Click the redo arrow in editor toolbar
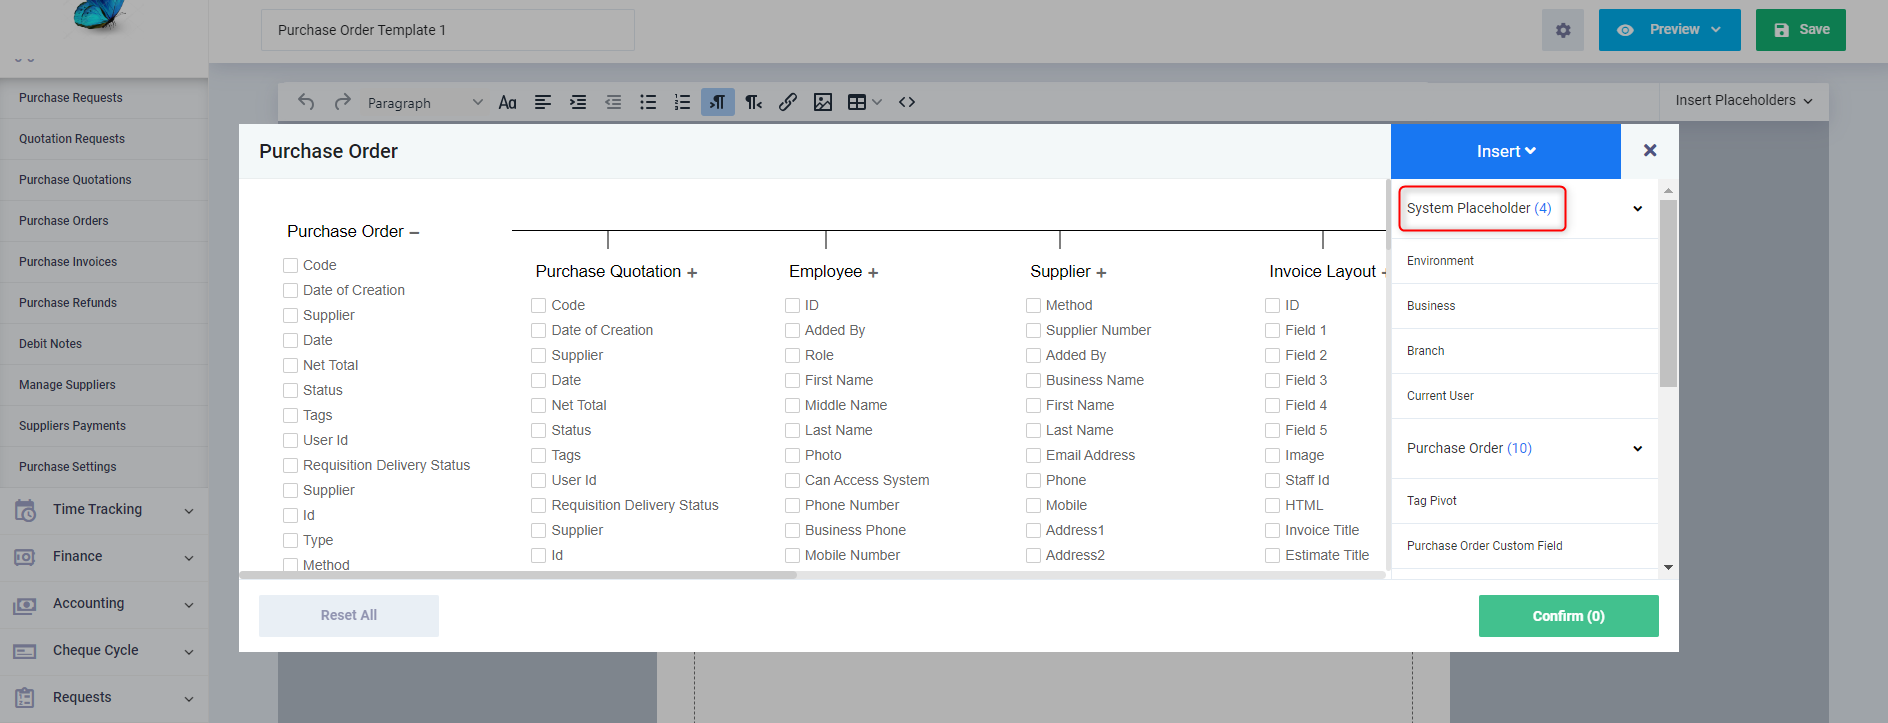This screenshot has height=723, width=1888. [342, 102]
